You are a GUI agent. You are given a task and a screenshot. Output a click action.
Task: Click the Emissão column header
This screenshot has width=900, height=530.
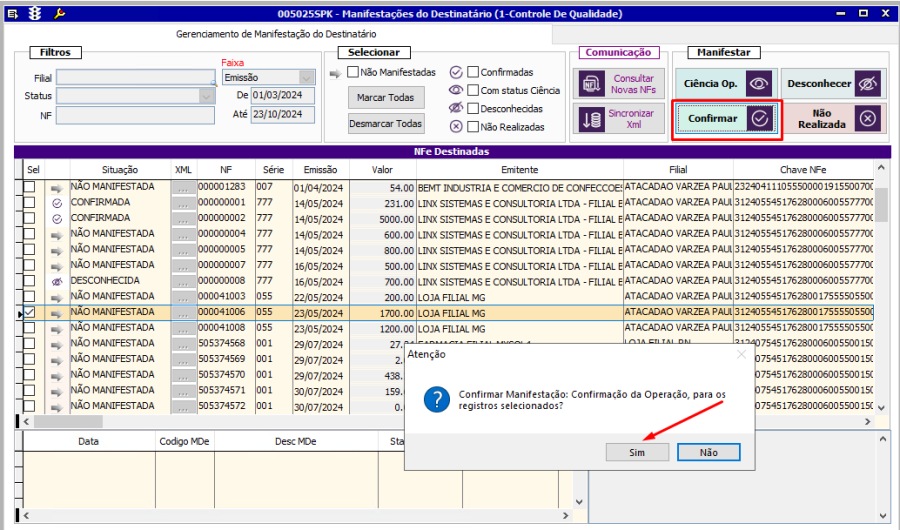(x=320, y=170)
